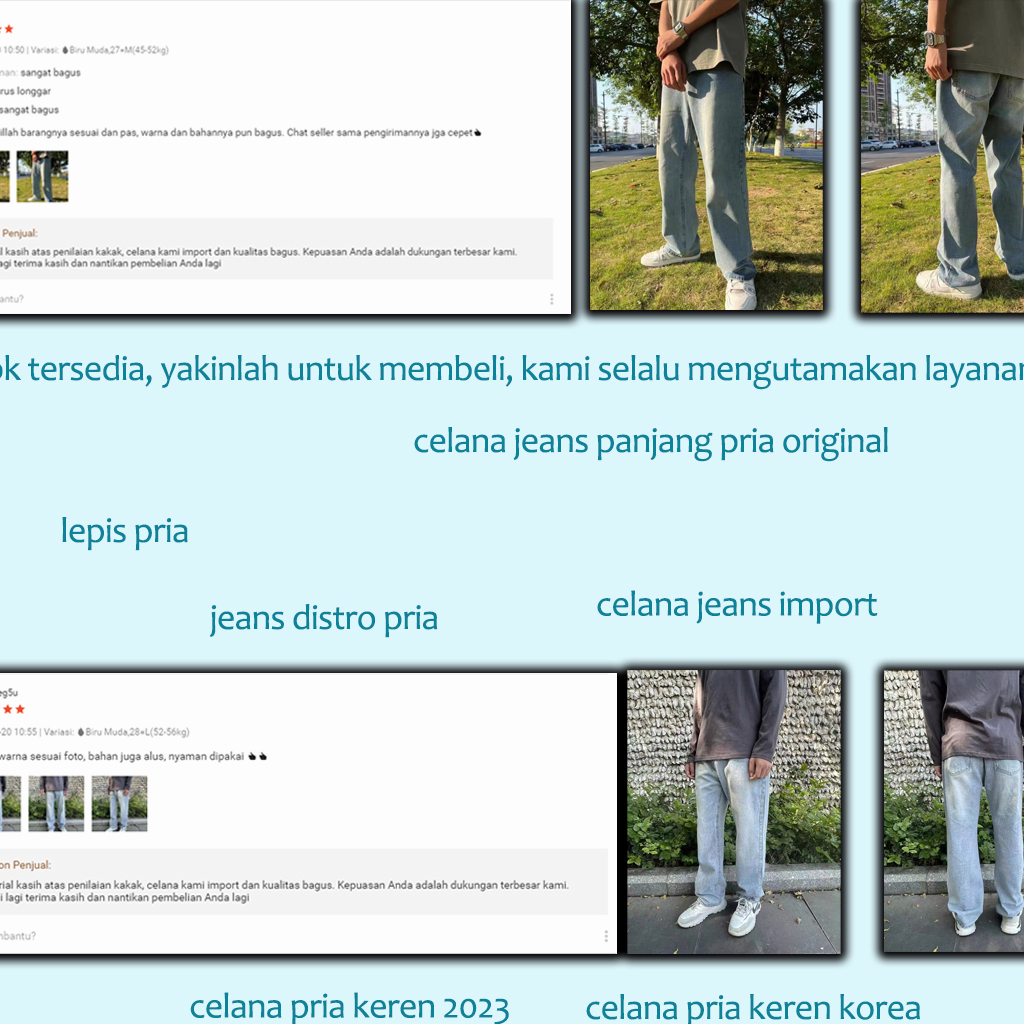Click 'celana pria keren 2023' text

pos(349,1006)
